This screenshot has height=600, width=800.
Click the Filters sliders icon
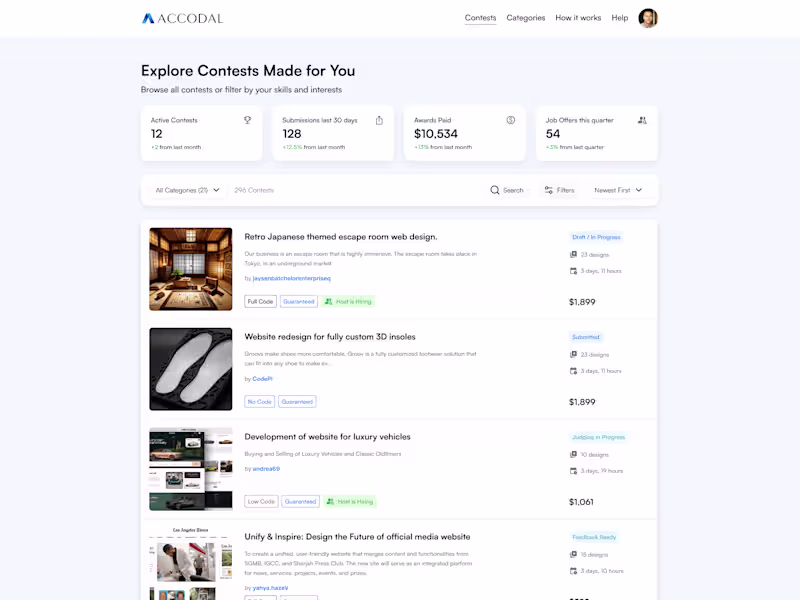click(547, 189)
